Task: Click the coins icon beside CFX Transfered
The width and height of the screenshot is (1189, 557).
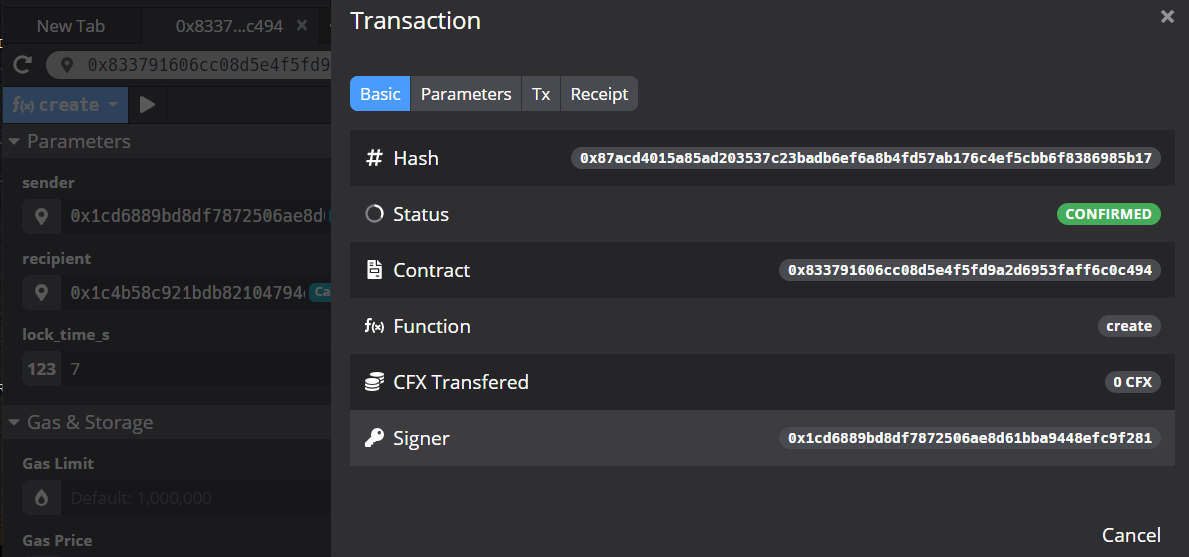Action: click(x=375, y=382)
